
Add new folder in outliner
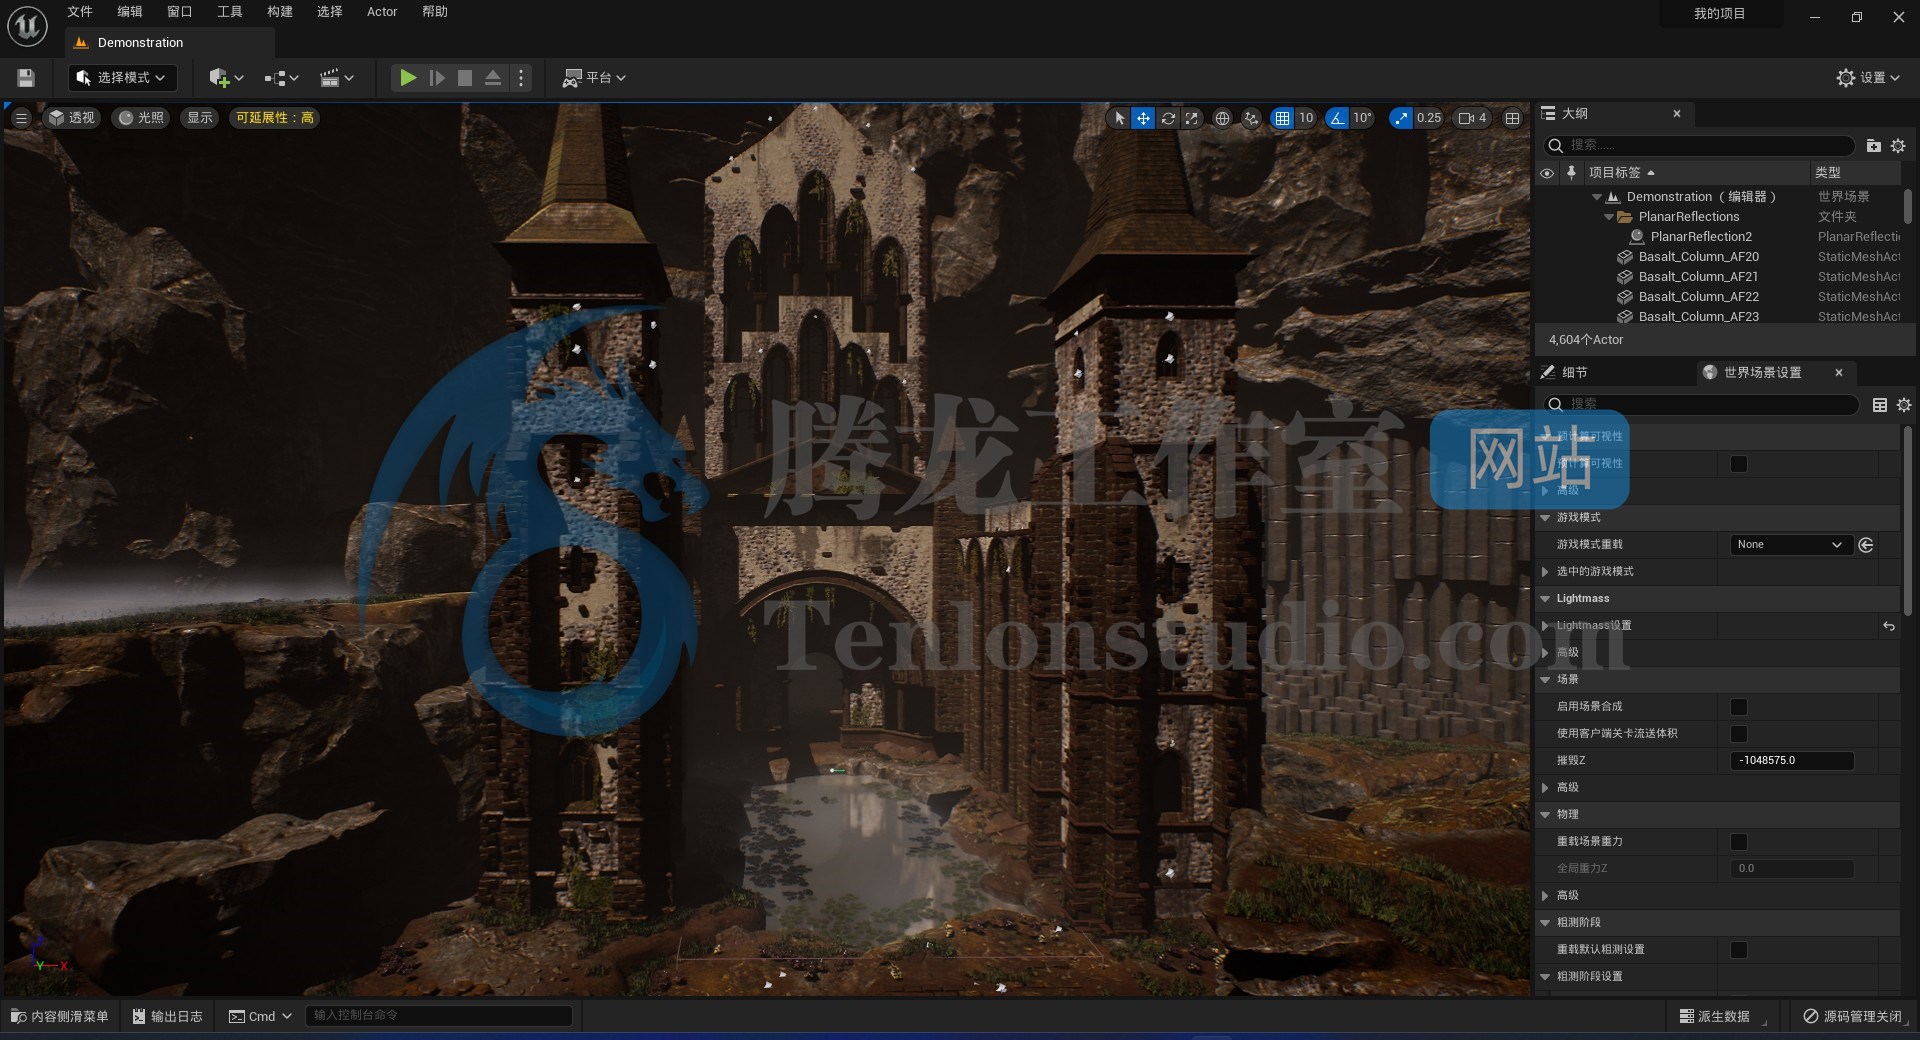tap(1873, 146)
